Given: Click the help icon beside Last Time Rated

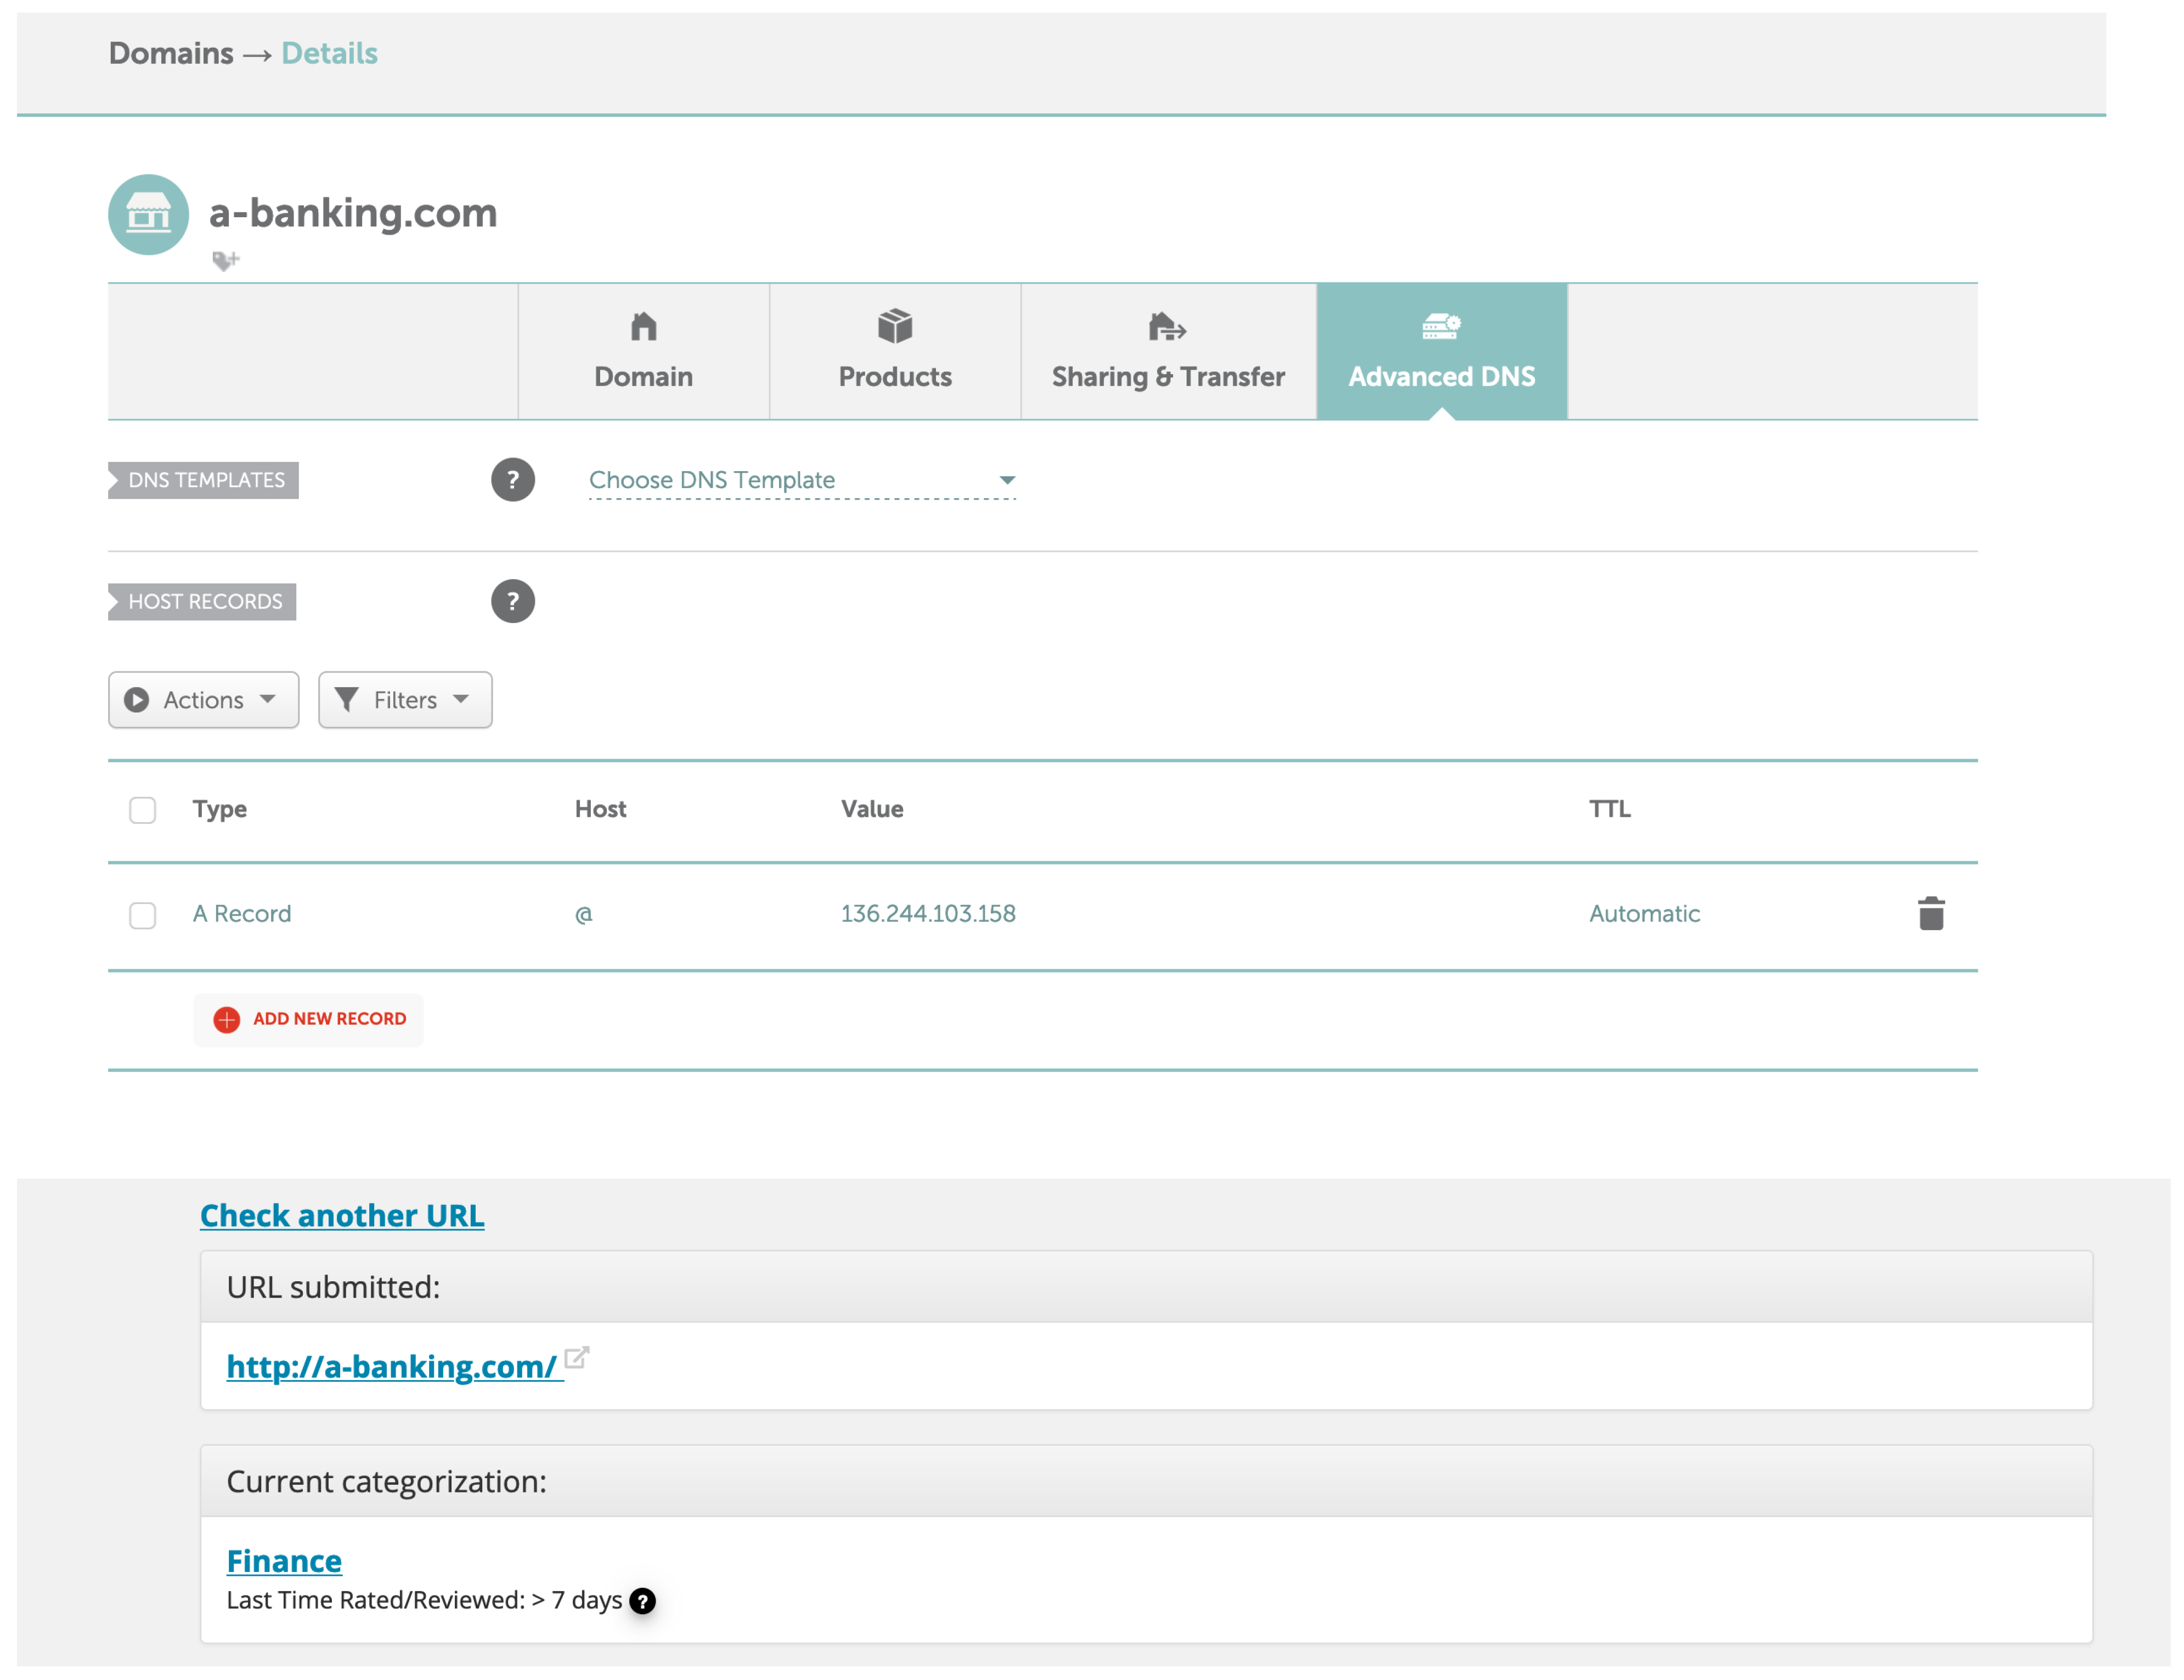Looking at the screenshot, I should (x=643, y=1601).
